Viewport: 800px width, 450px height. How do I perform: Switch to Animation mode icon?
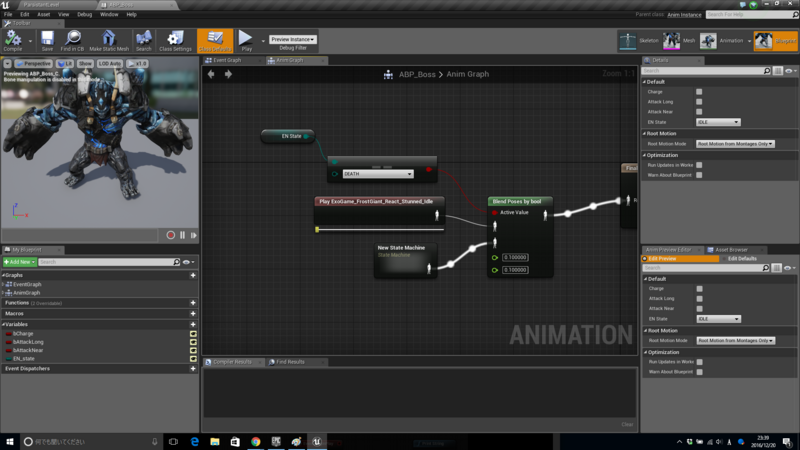[708, 41]
